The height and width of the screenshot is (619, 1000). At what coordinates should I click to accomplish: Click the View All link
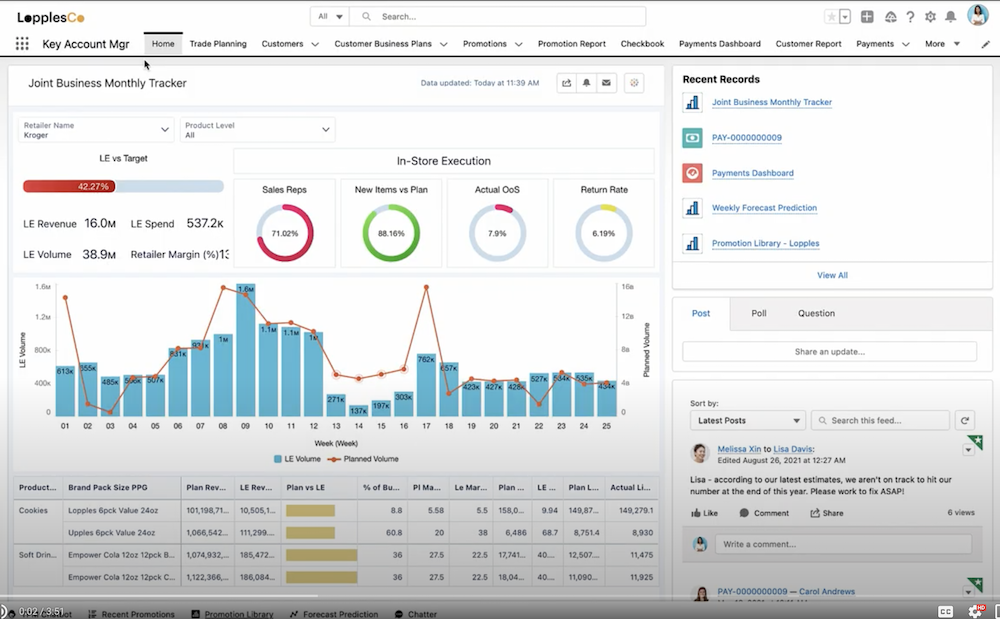pos(832,275)
